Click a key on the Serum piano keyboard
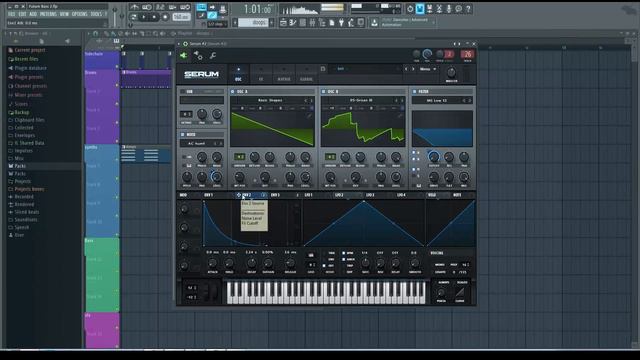Image resolution: width=640 pixels, height=360 pixels. (327, 292)
